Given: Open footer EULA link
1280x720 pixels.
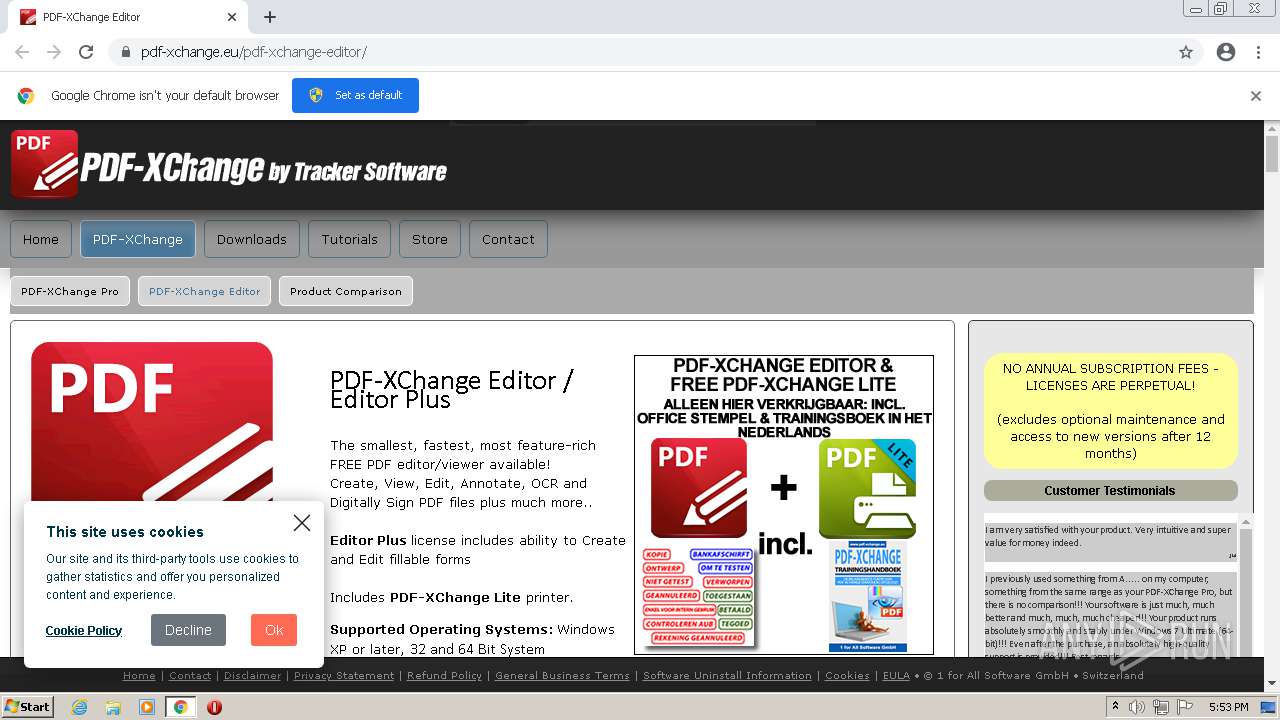Looking at the screenshot, I should point(896,676).
